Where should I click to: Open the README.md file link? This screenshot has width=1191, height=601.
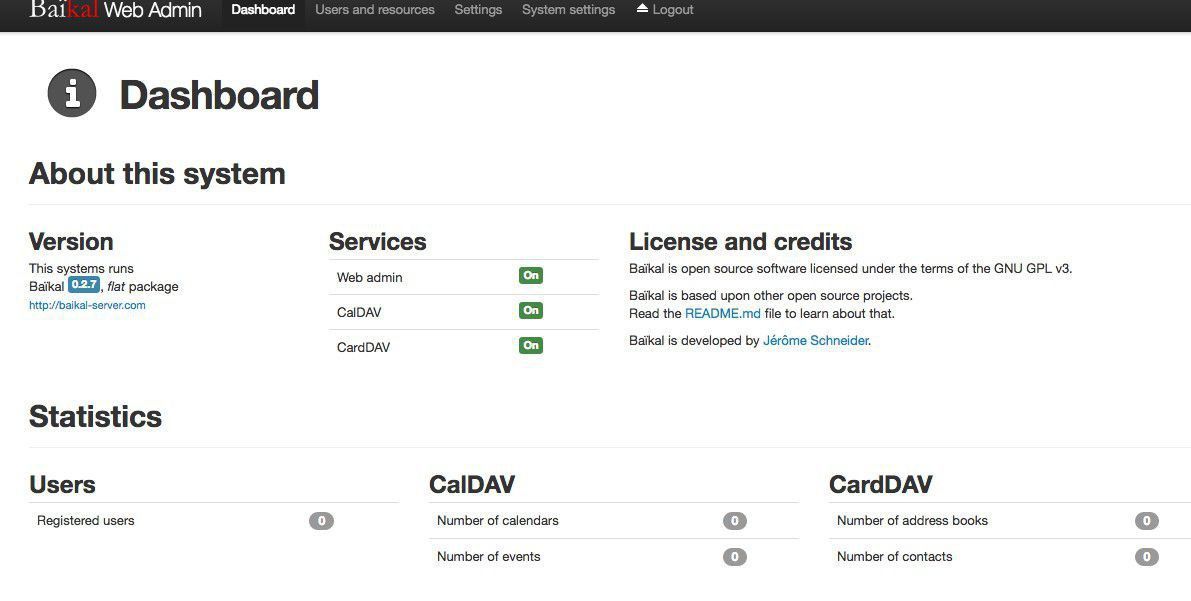722,314
